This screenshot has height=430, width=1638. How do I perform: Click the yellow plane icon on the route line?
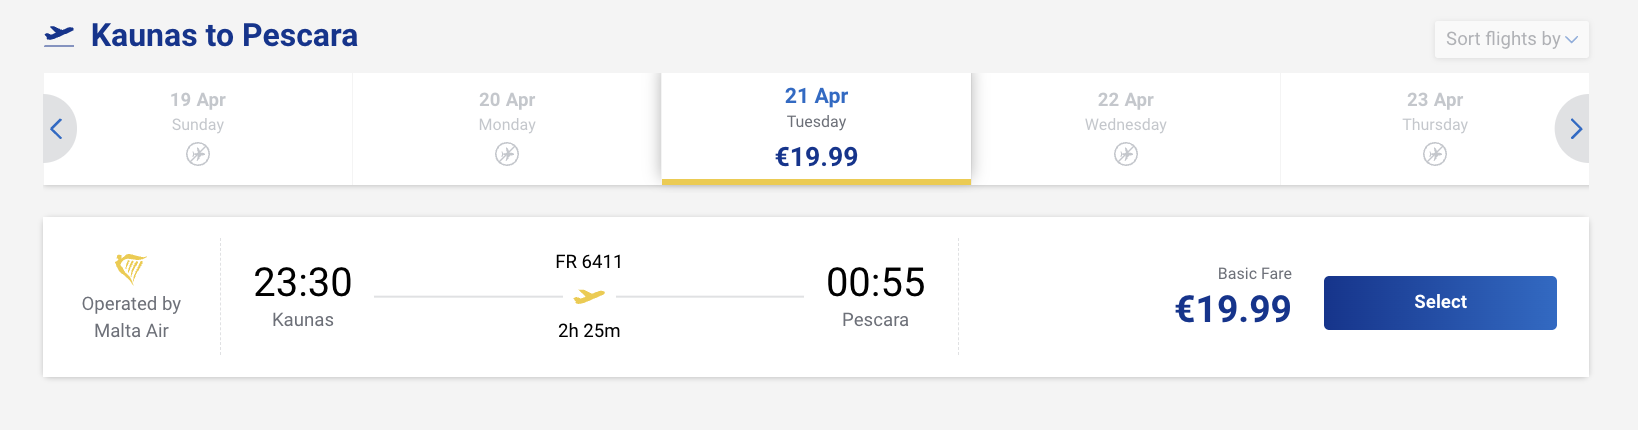589,296
